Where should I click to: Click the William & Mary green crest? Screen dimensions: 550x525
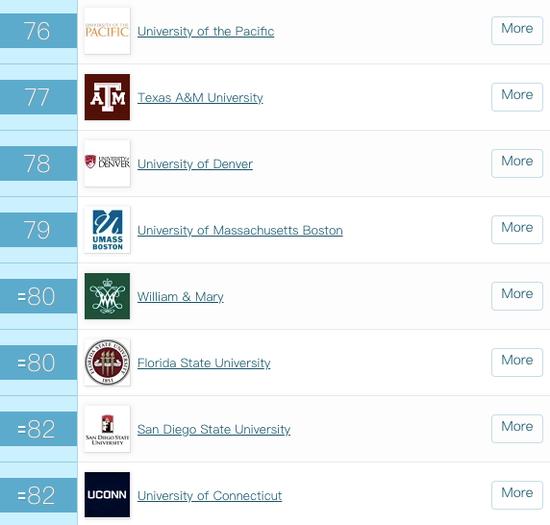click(107, 296)
